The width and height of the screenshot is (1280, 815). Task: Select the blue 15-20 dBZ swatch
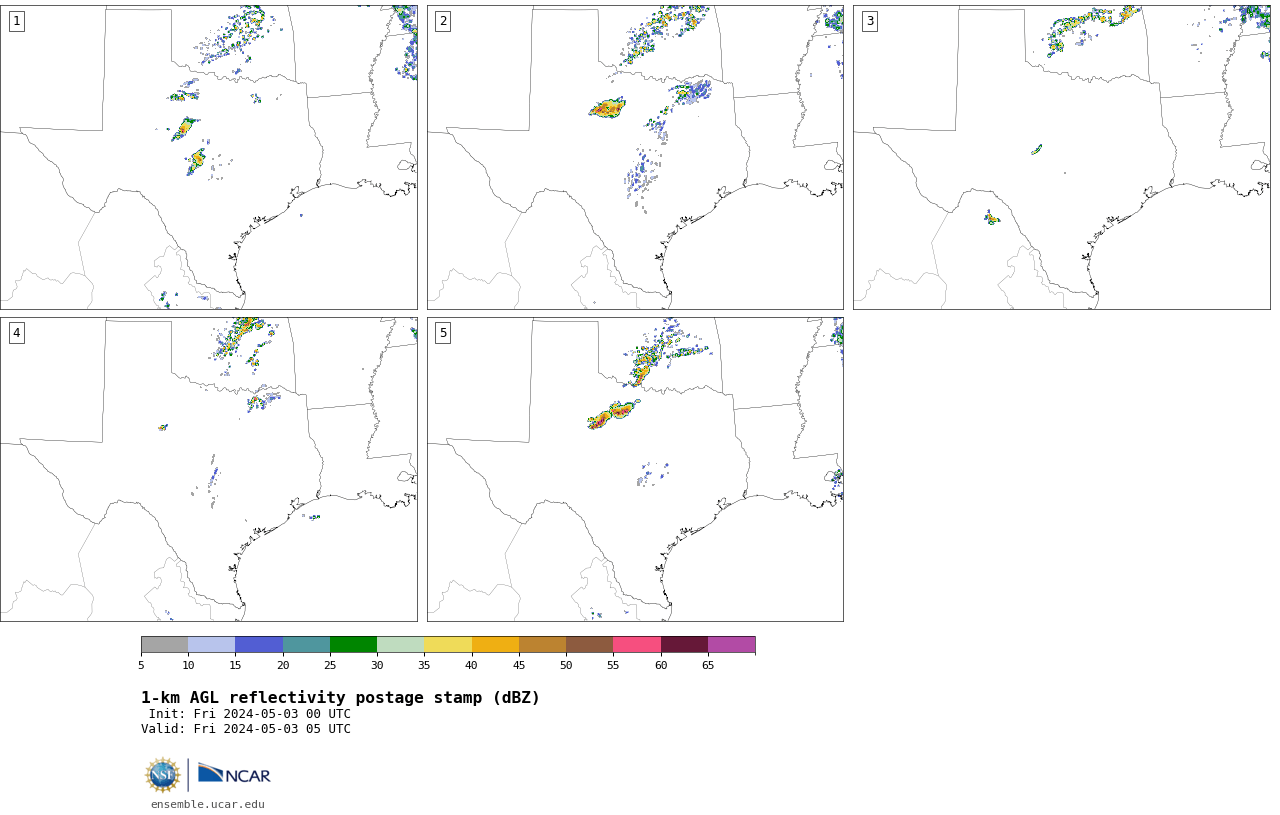pos(259,644)
